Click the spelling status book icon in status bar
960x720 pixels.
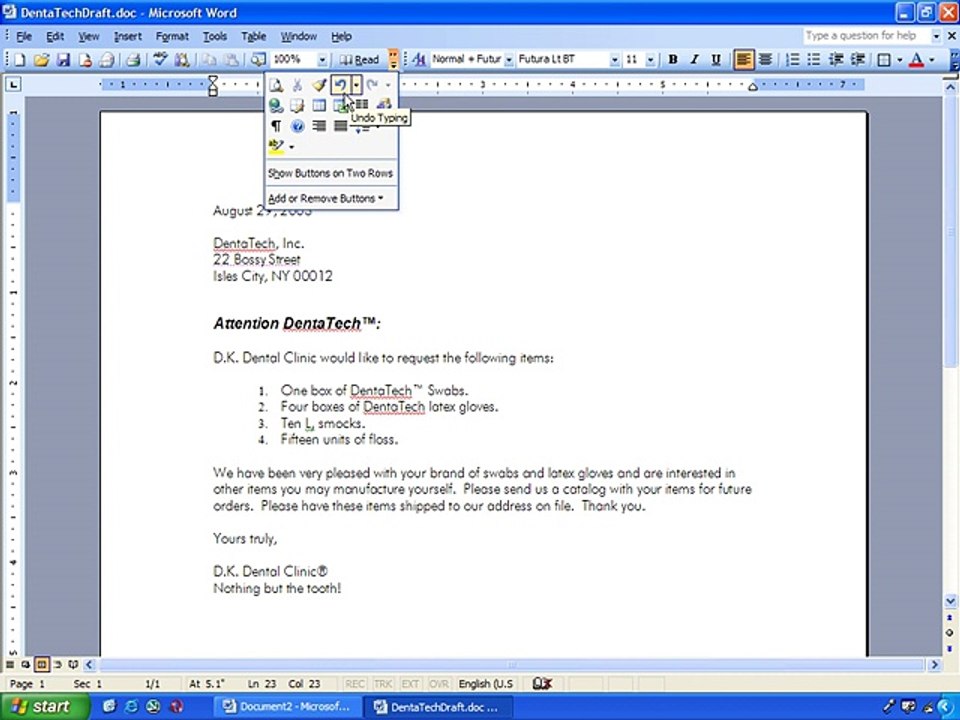[542, 683]
